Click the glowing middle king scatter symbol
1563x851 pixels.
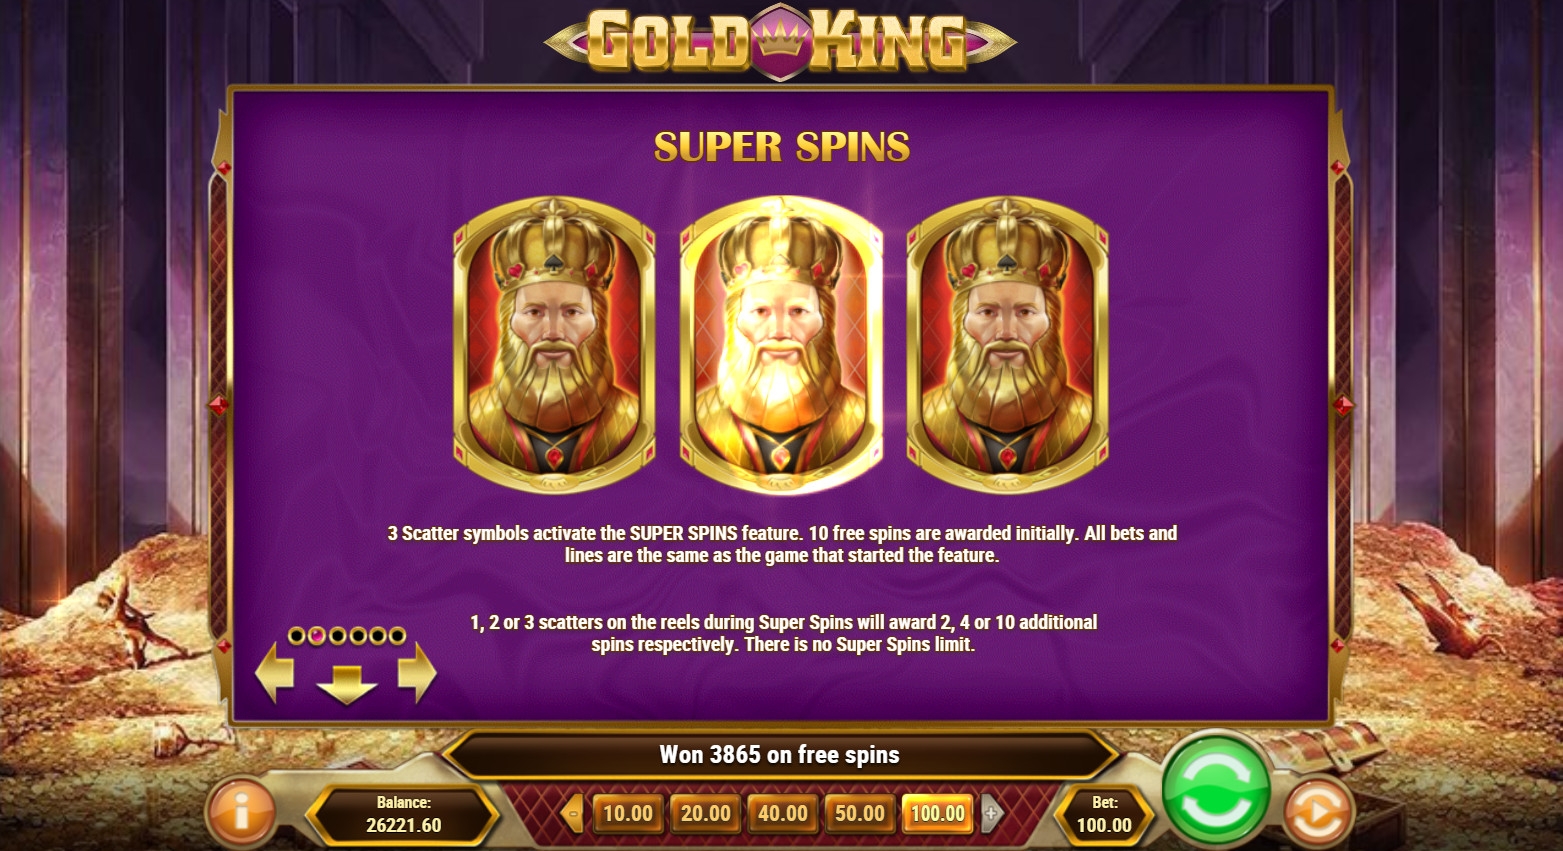point(781,344)
